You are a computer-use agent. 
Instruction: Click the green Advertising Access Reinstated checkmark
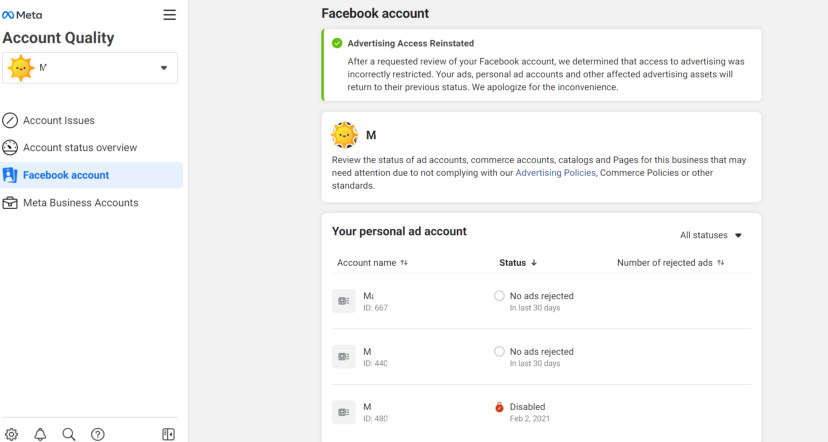(337, 43)
